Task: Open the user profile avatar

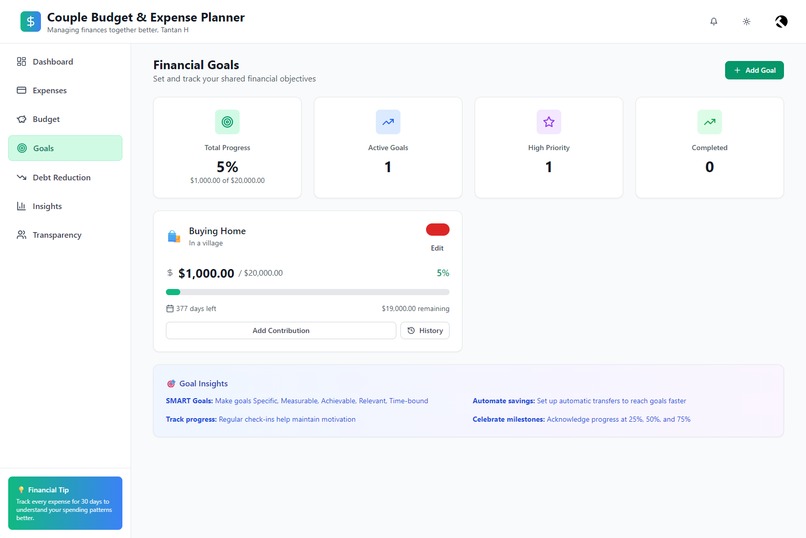Action: (x=781, y=22)
